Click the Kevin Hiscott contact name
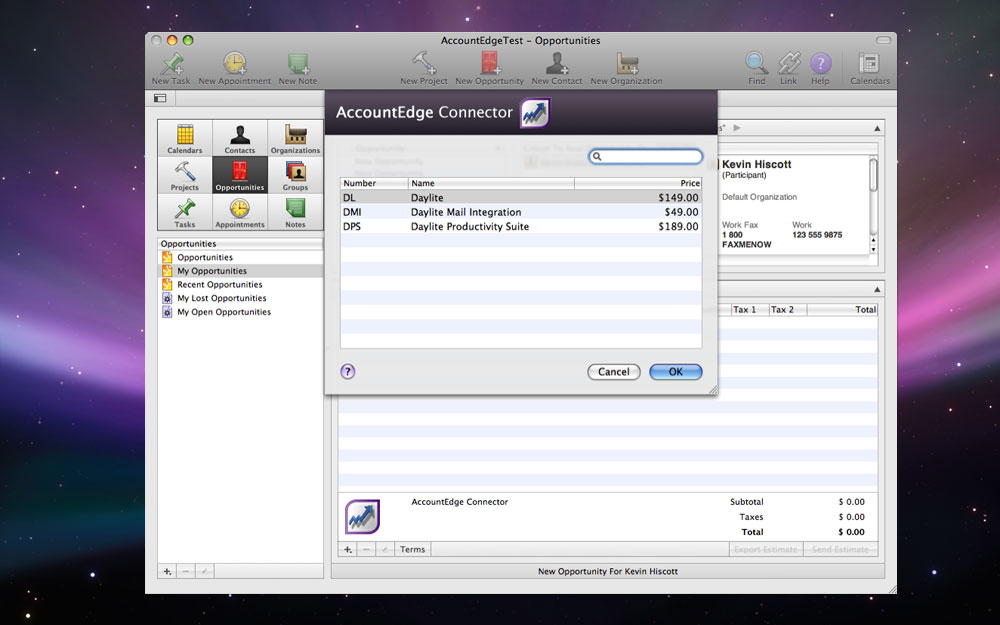 pyautogui.click(x=756, y=165)
